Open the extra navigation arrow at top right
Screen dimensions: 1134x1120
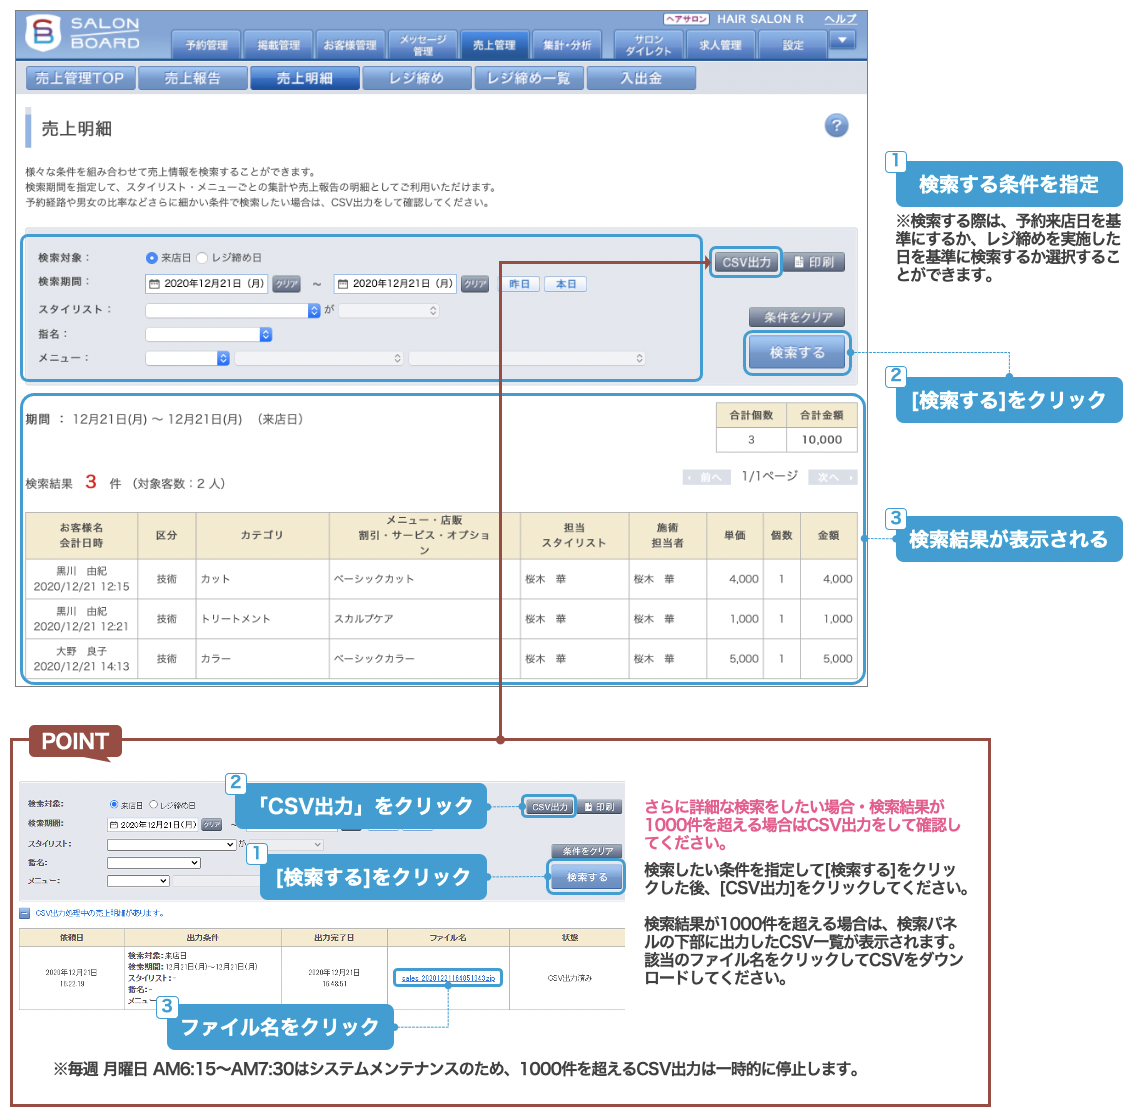click(843, 40)
